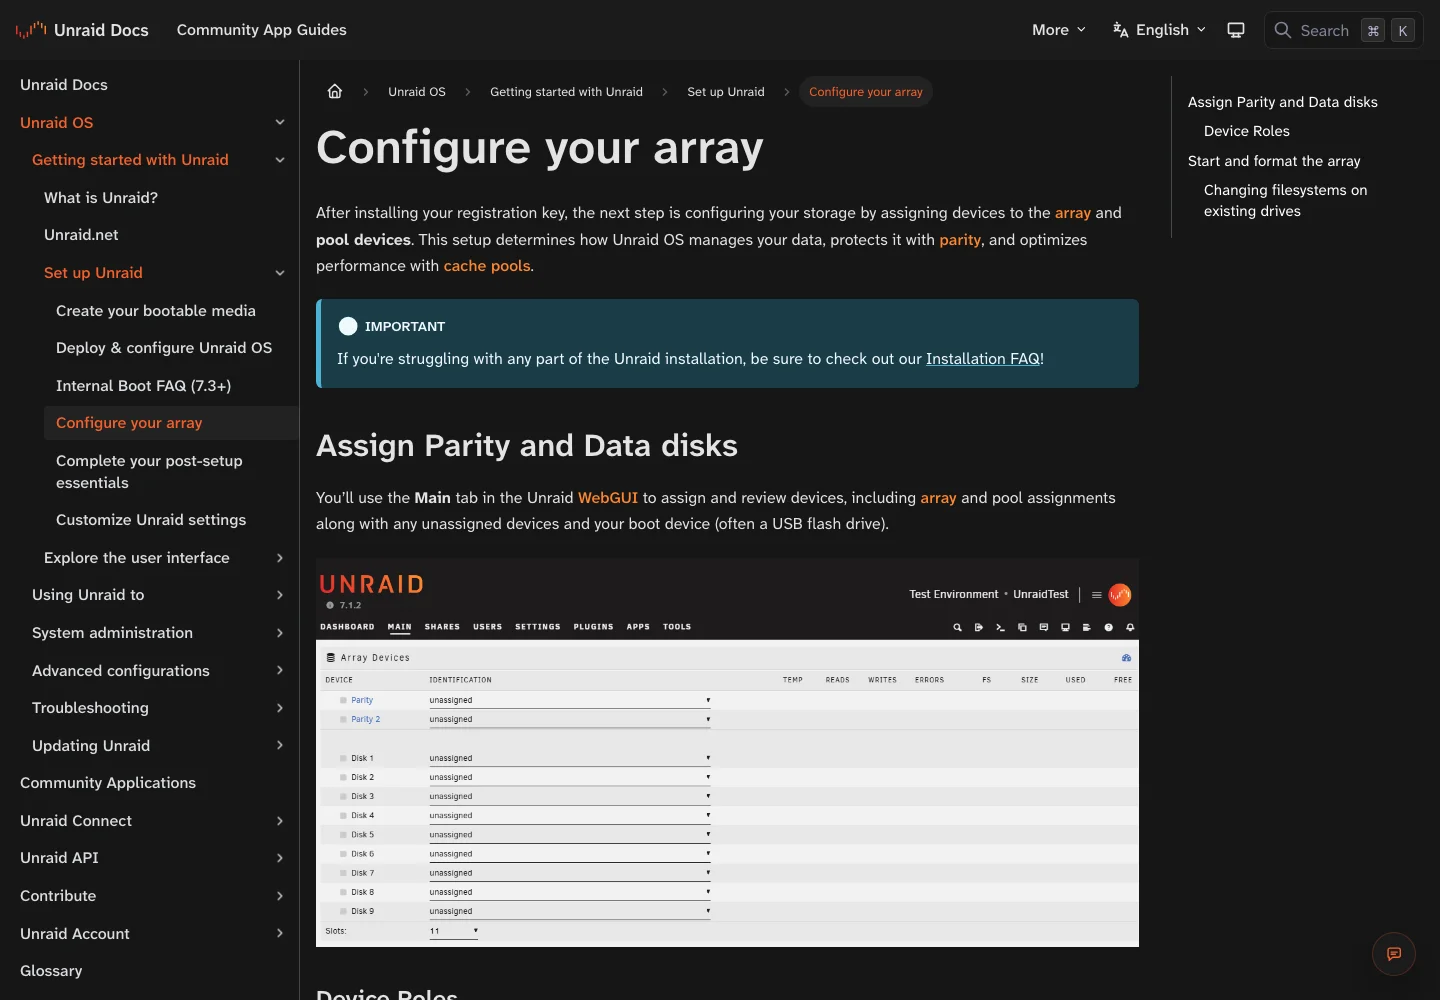
Task: Open Complete your post-setup essentials page
Action: (x=149, y=472)
